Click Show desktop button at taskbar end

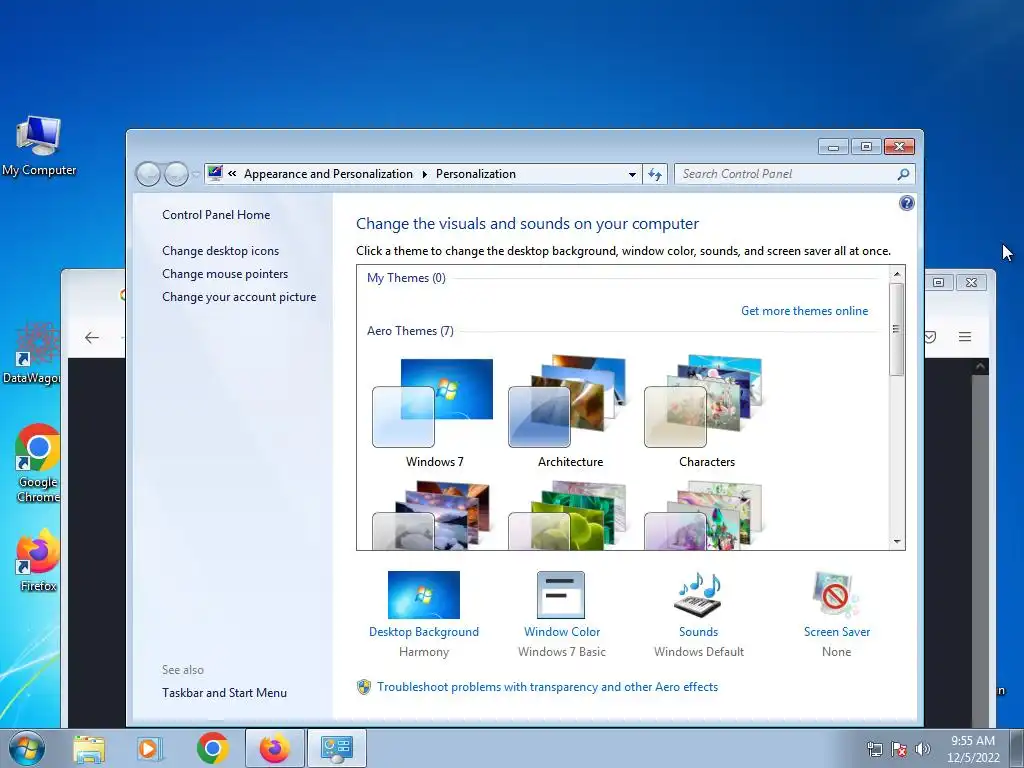(x=1017, y=748)
